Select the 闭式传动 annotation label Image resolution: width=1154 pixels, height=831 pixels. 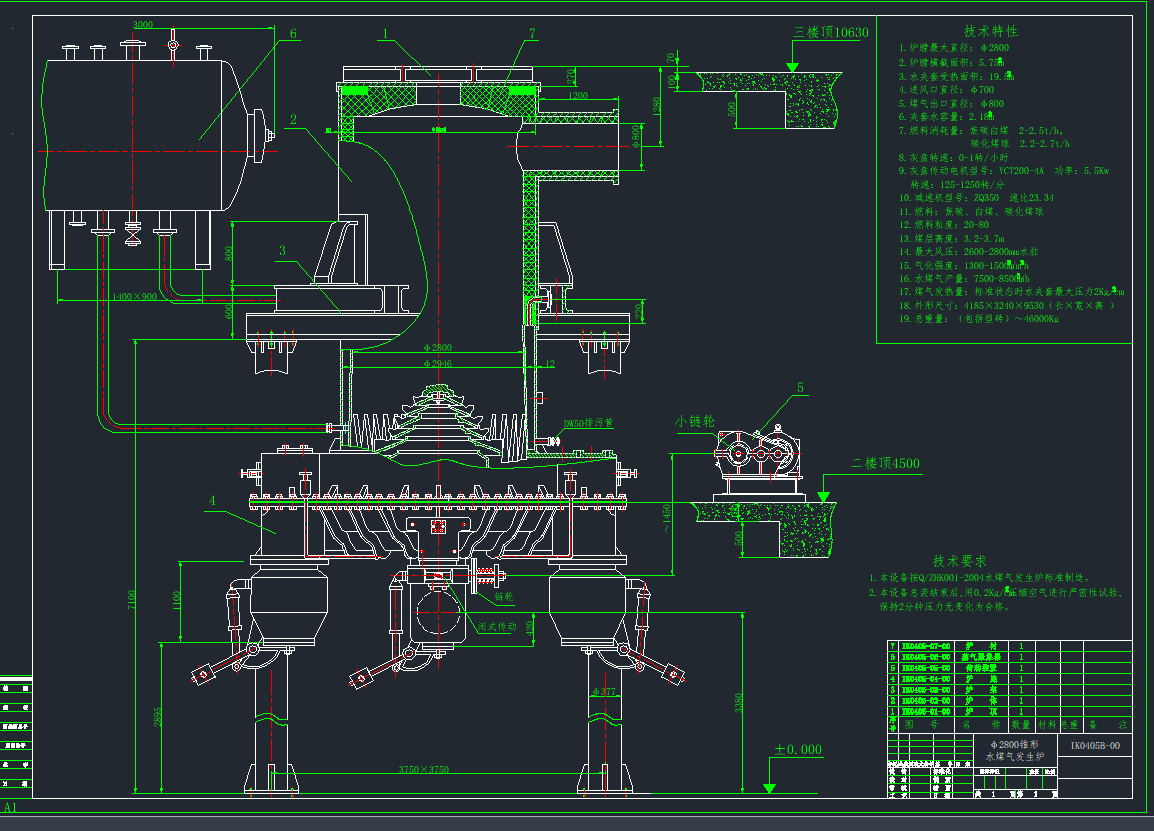[495, 627]
